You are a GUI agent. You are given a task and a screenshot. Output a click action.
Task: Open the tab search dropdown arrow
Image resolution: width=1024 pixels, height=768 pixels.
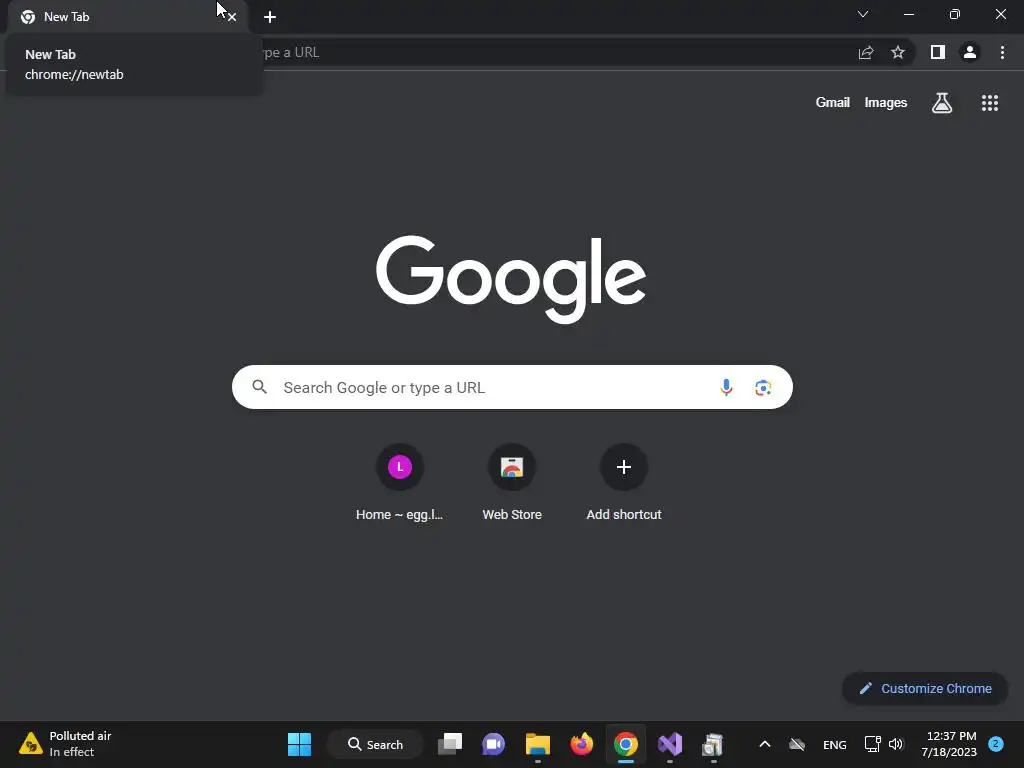click(x=863, y=14)
